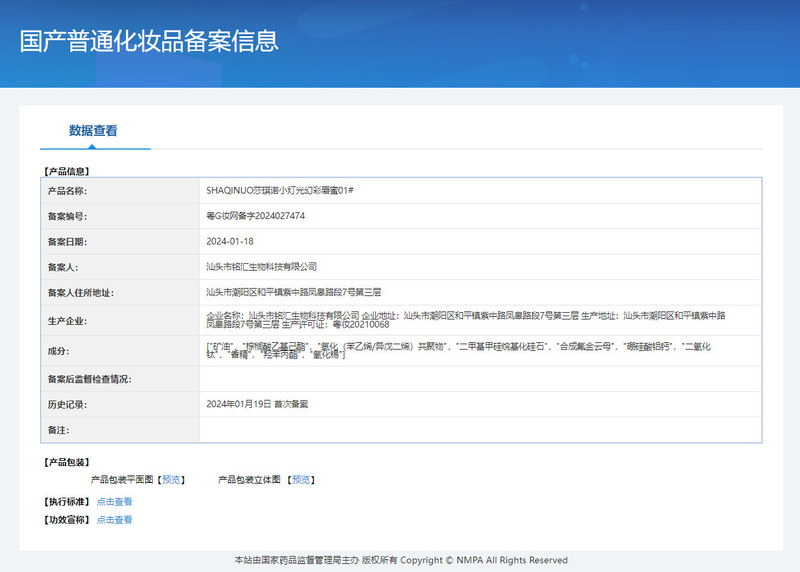Click the 【功效宣称】 label
Viewport: 800px width, 572px height.
click(66, 519)
